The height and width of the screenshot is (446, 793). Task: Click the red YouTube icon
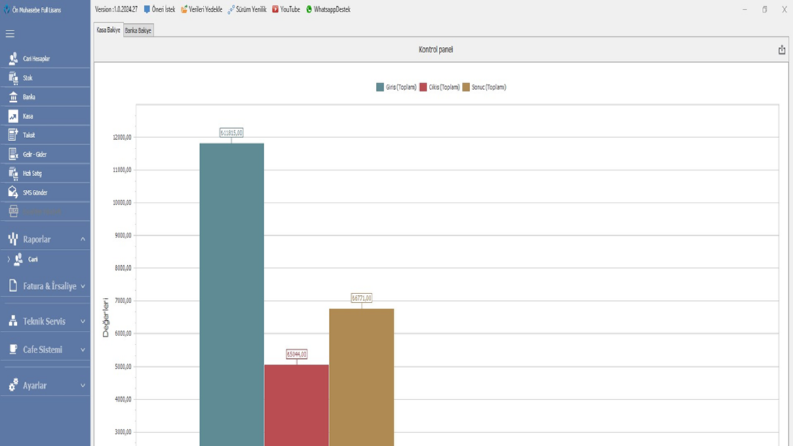coord(275,9)
